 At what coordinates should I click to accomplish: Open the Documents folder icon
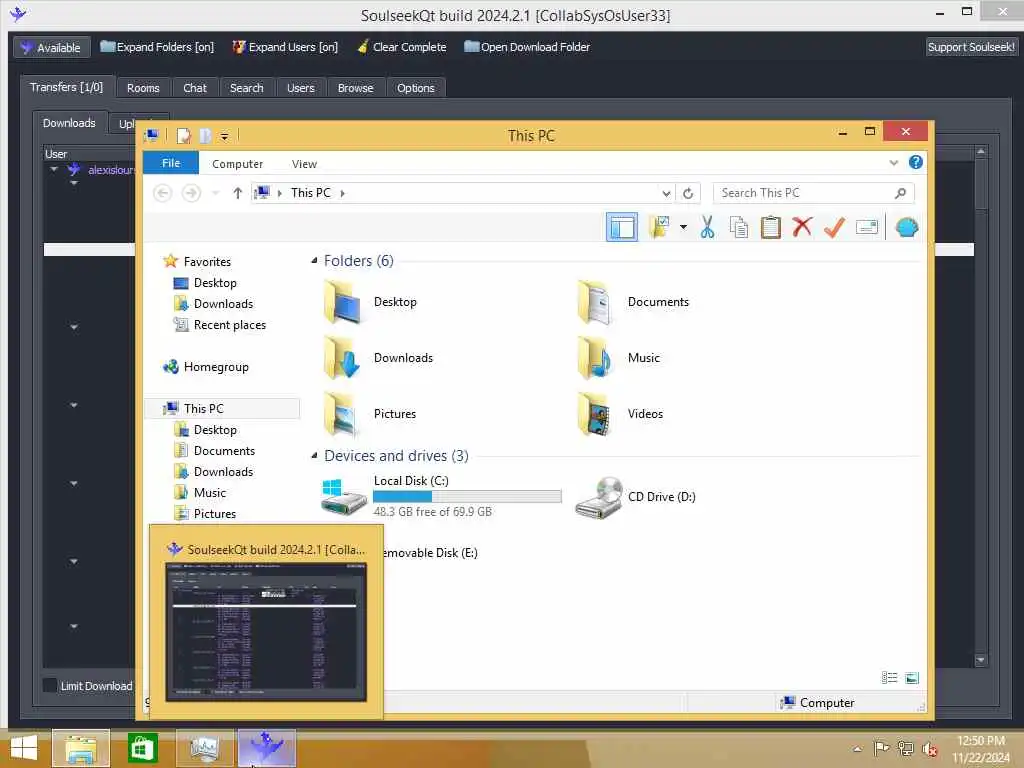coord(594,302)
